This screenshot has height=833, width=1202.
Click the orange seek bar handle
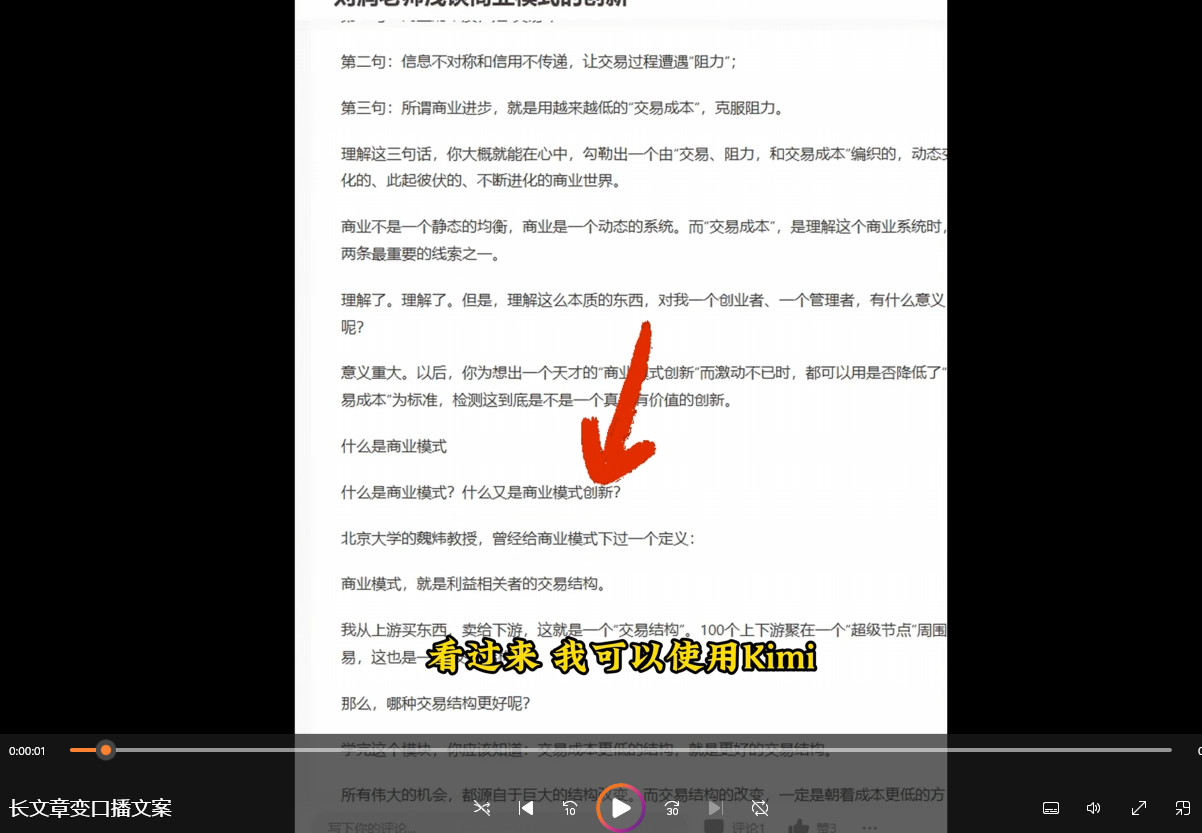pyautogui.click(x=106, y=750)
